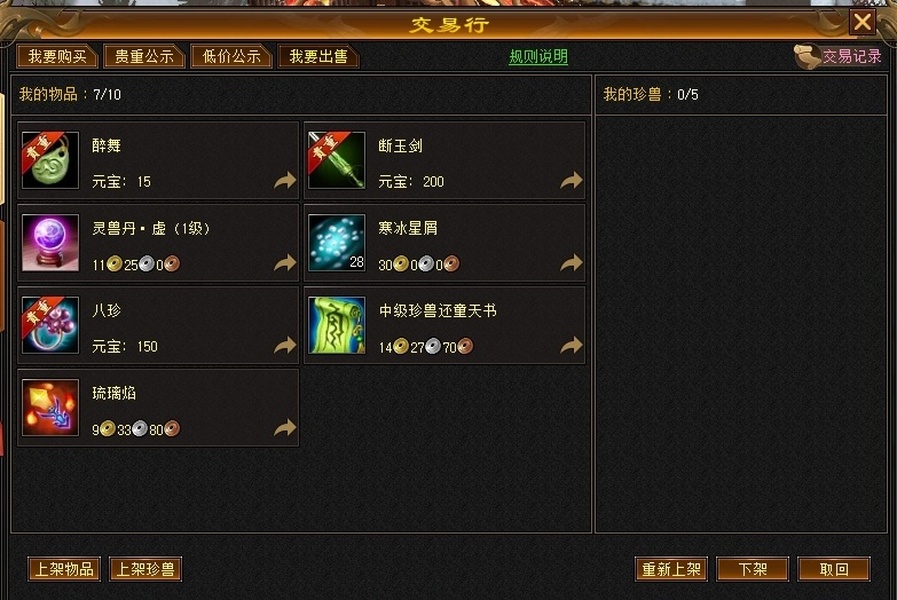The height and width of the screenshot is (600, 897).
Task: Open the 规则说明 rules link
Action: click(x=538, y=57)
